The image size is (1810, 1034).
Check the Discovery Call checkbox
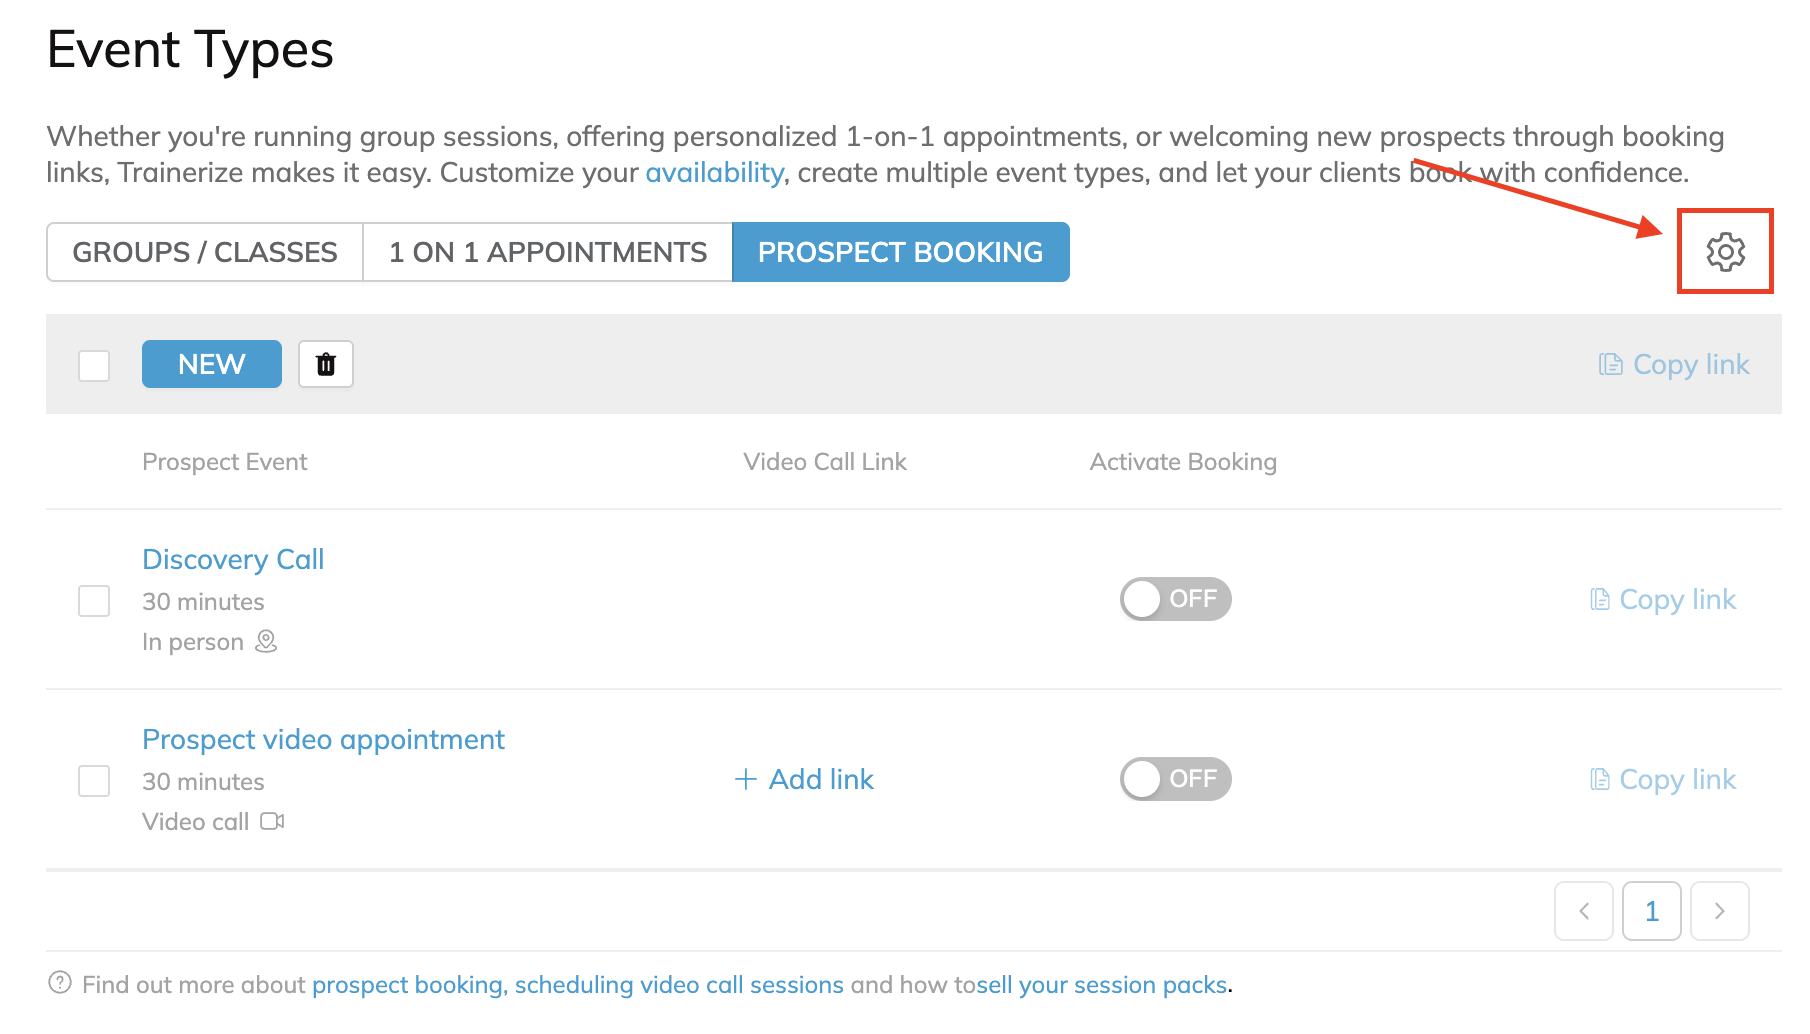click(93, 601)
